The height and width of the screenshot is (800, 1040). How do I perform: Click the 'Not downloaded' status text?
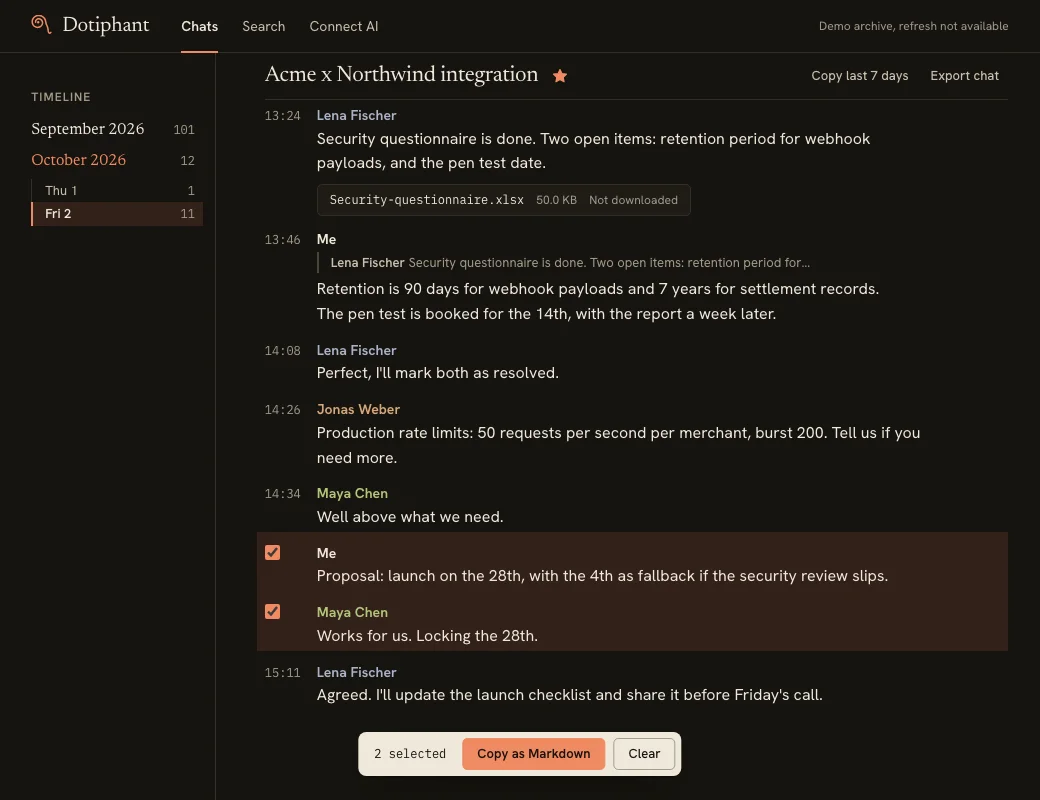(x=633, y=200)
